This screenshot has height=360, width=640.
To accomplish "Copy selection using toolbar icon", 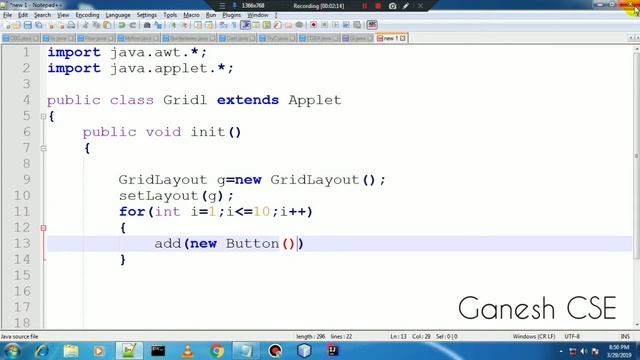I will (x=97, y=25).
